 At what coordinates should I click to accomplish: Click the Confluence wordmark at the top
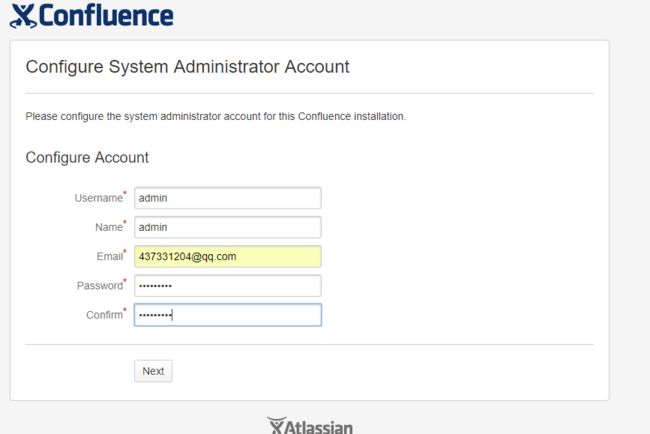(106, 15)
